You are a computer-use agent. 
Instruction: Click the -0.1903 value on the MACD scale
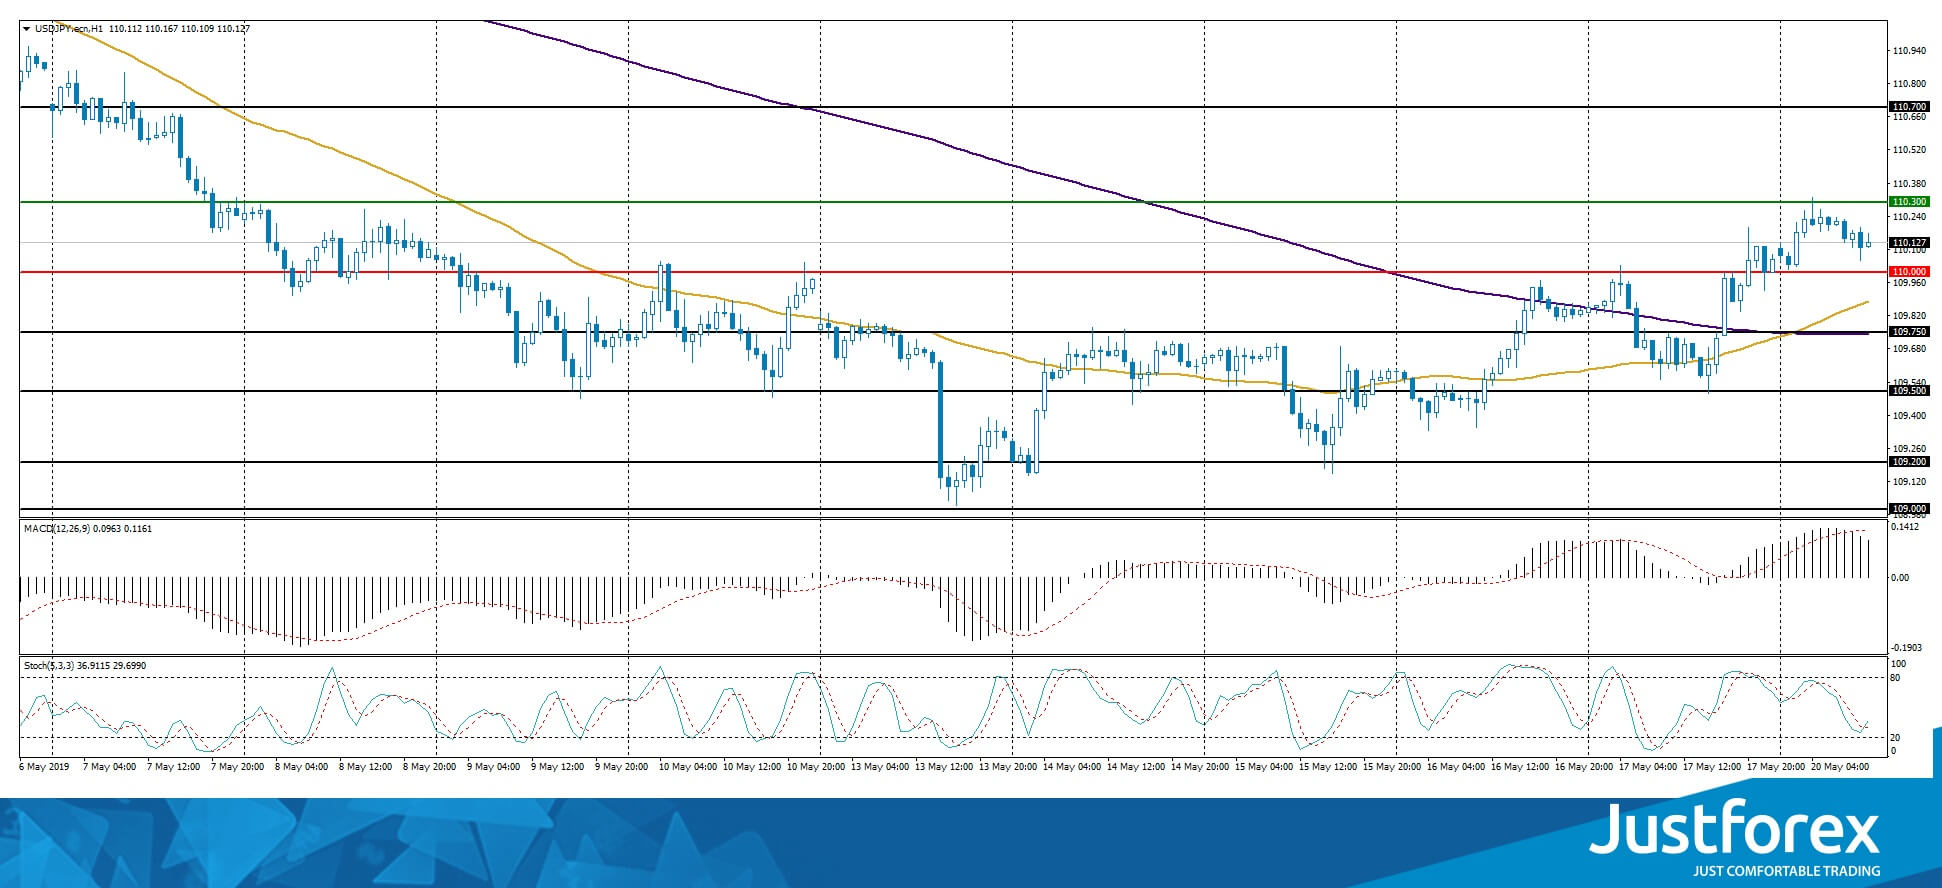point(1906,648)
